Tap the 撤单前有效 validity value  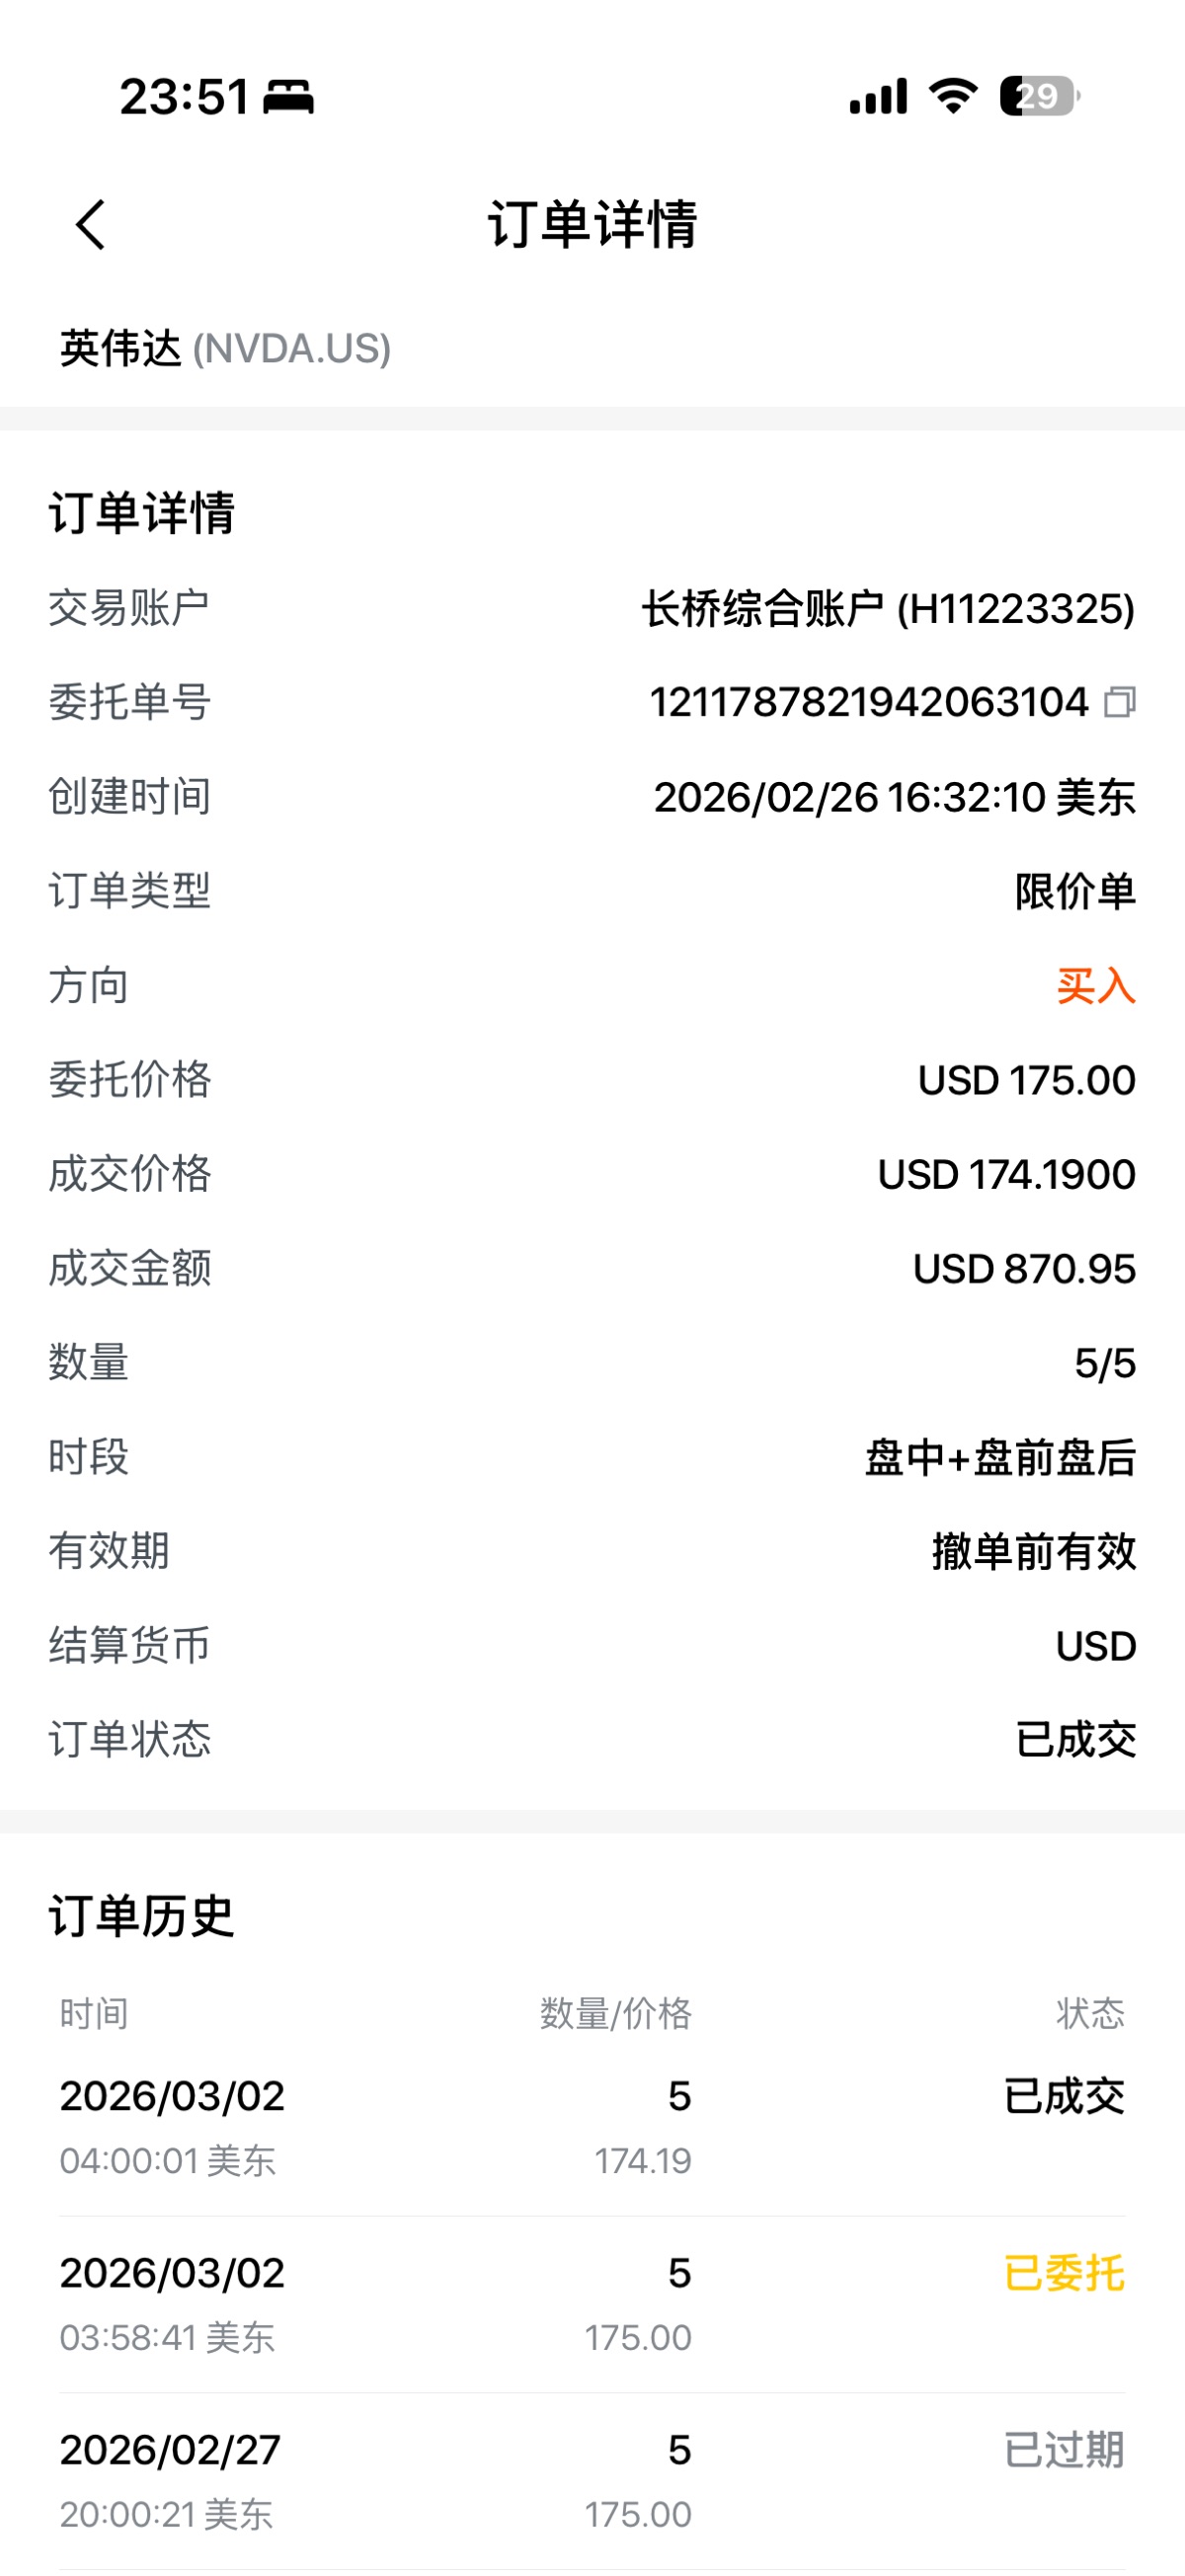(x=1033, y=1552)
